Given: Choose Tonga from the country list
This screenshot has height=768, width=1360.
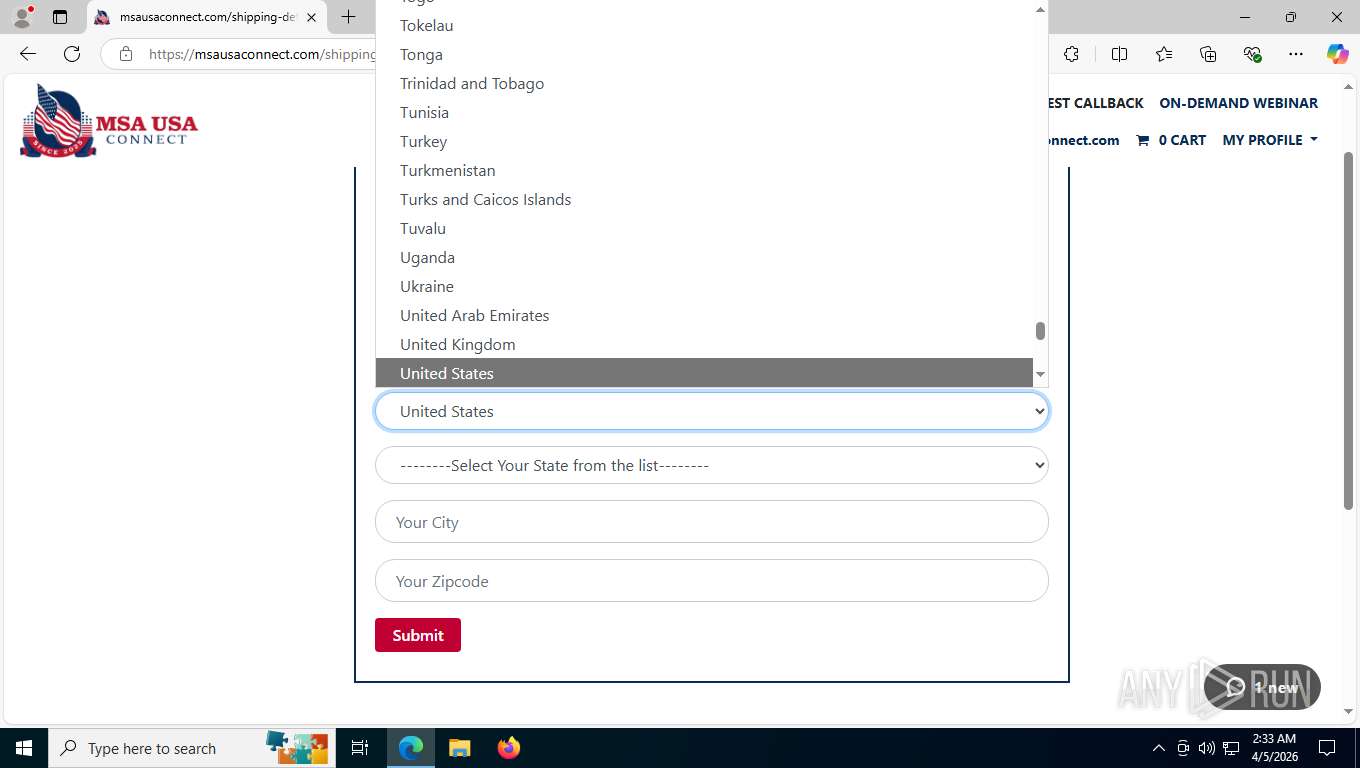Looking at the screenshot, I should [704, 54].
